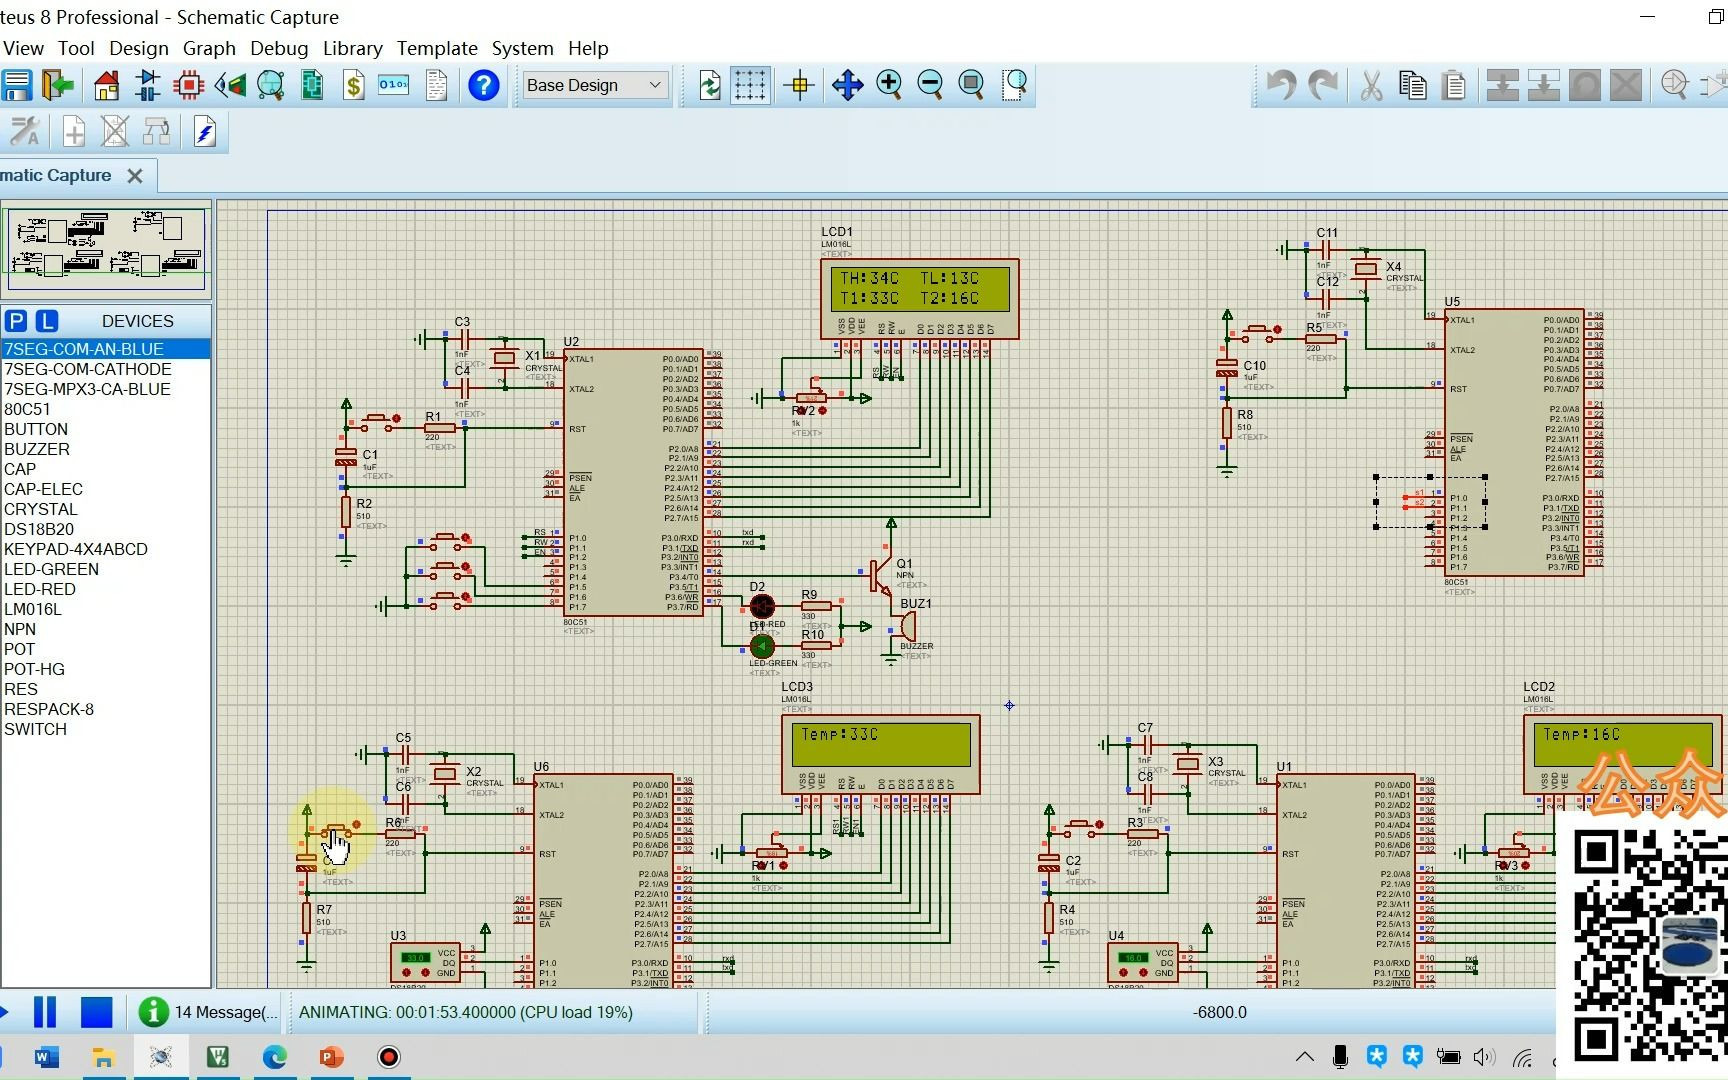Click the Zoom Out magnifier icon
Image resolution: width=1728 pixels, height=1080 pixels.
click(x=930, y=85)
